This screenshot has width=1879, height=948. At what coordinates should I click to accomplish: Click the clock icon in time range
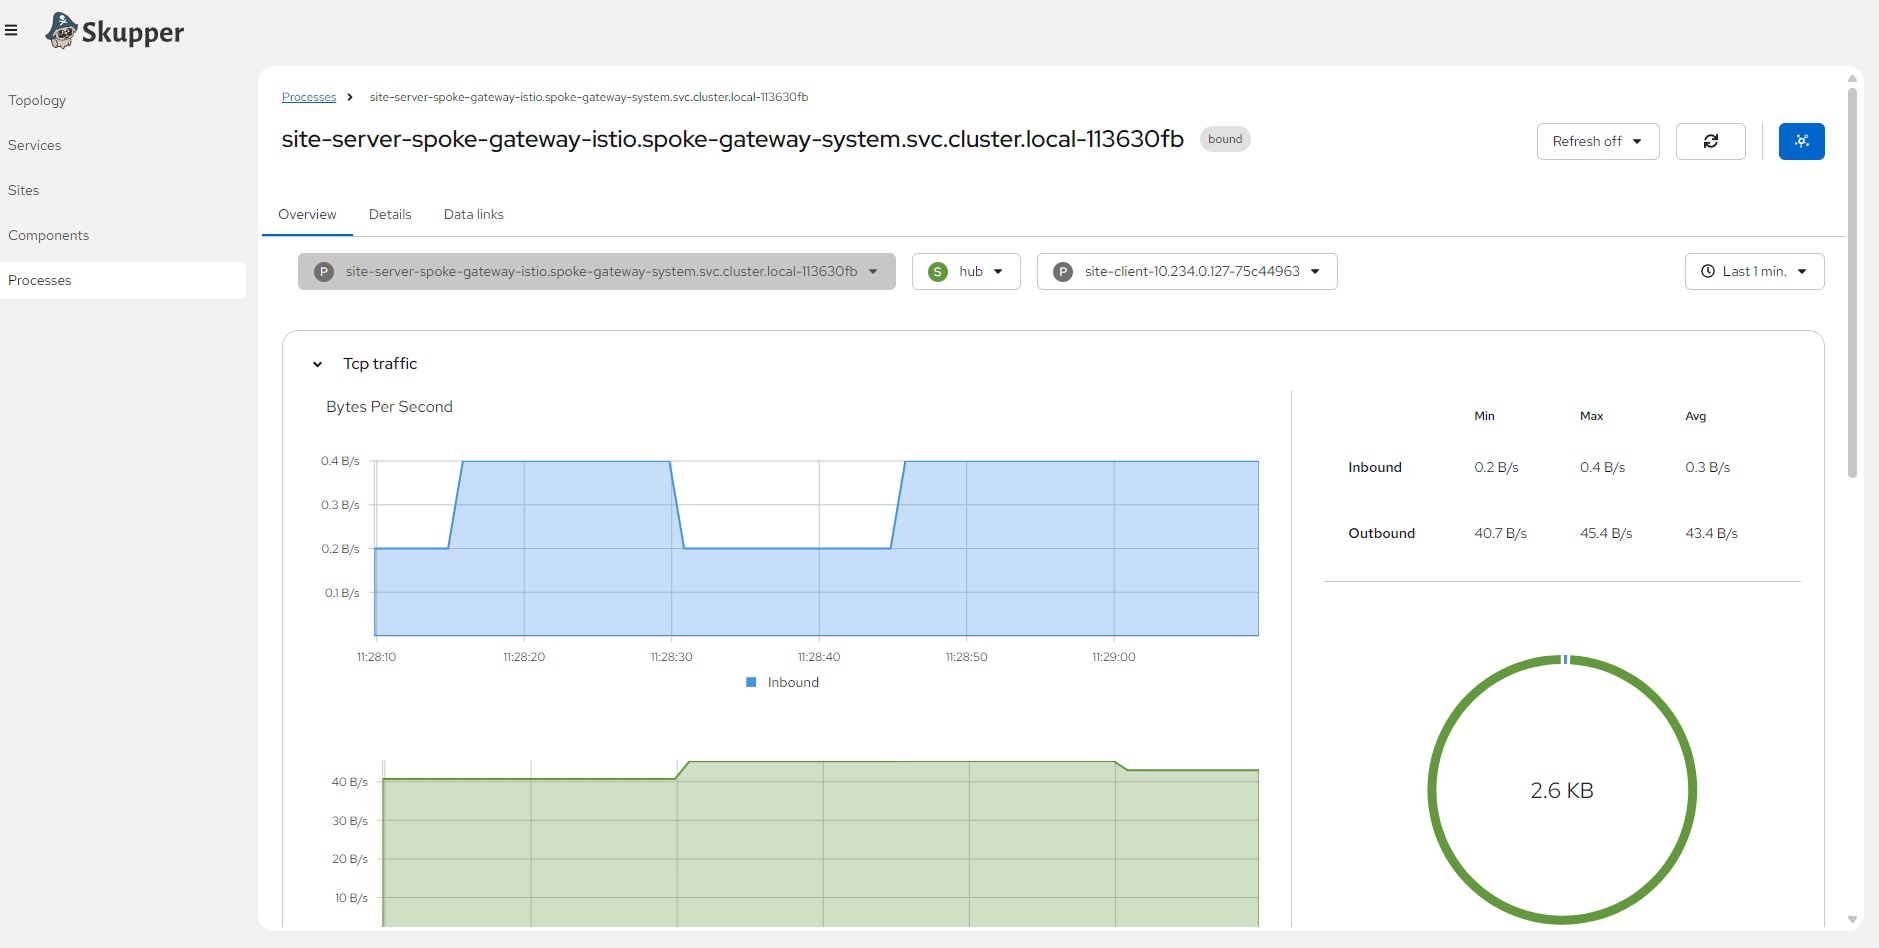[x=1708, y=271]
